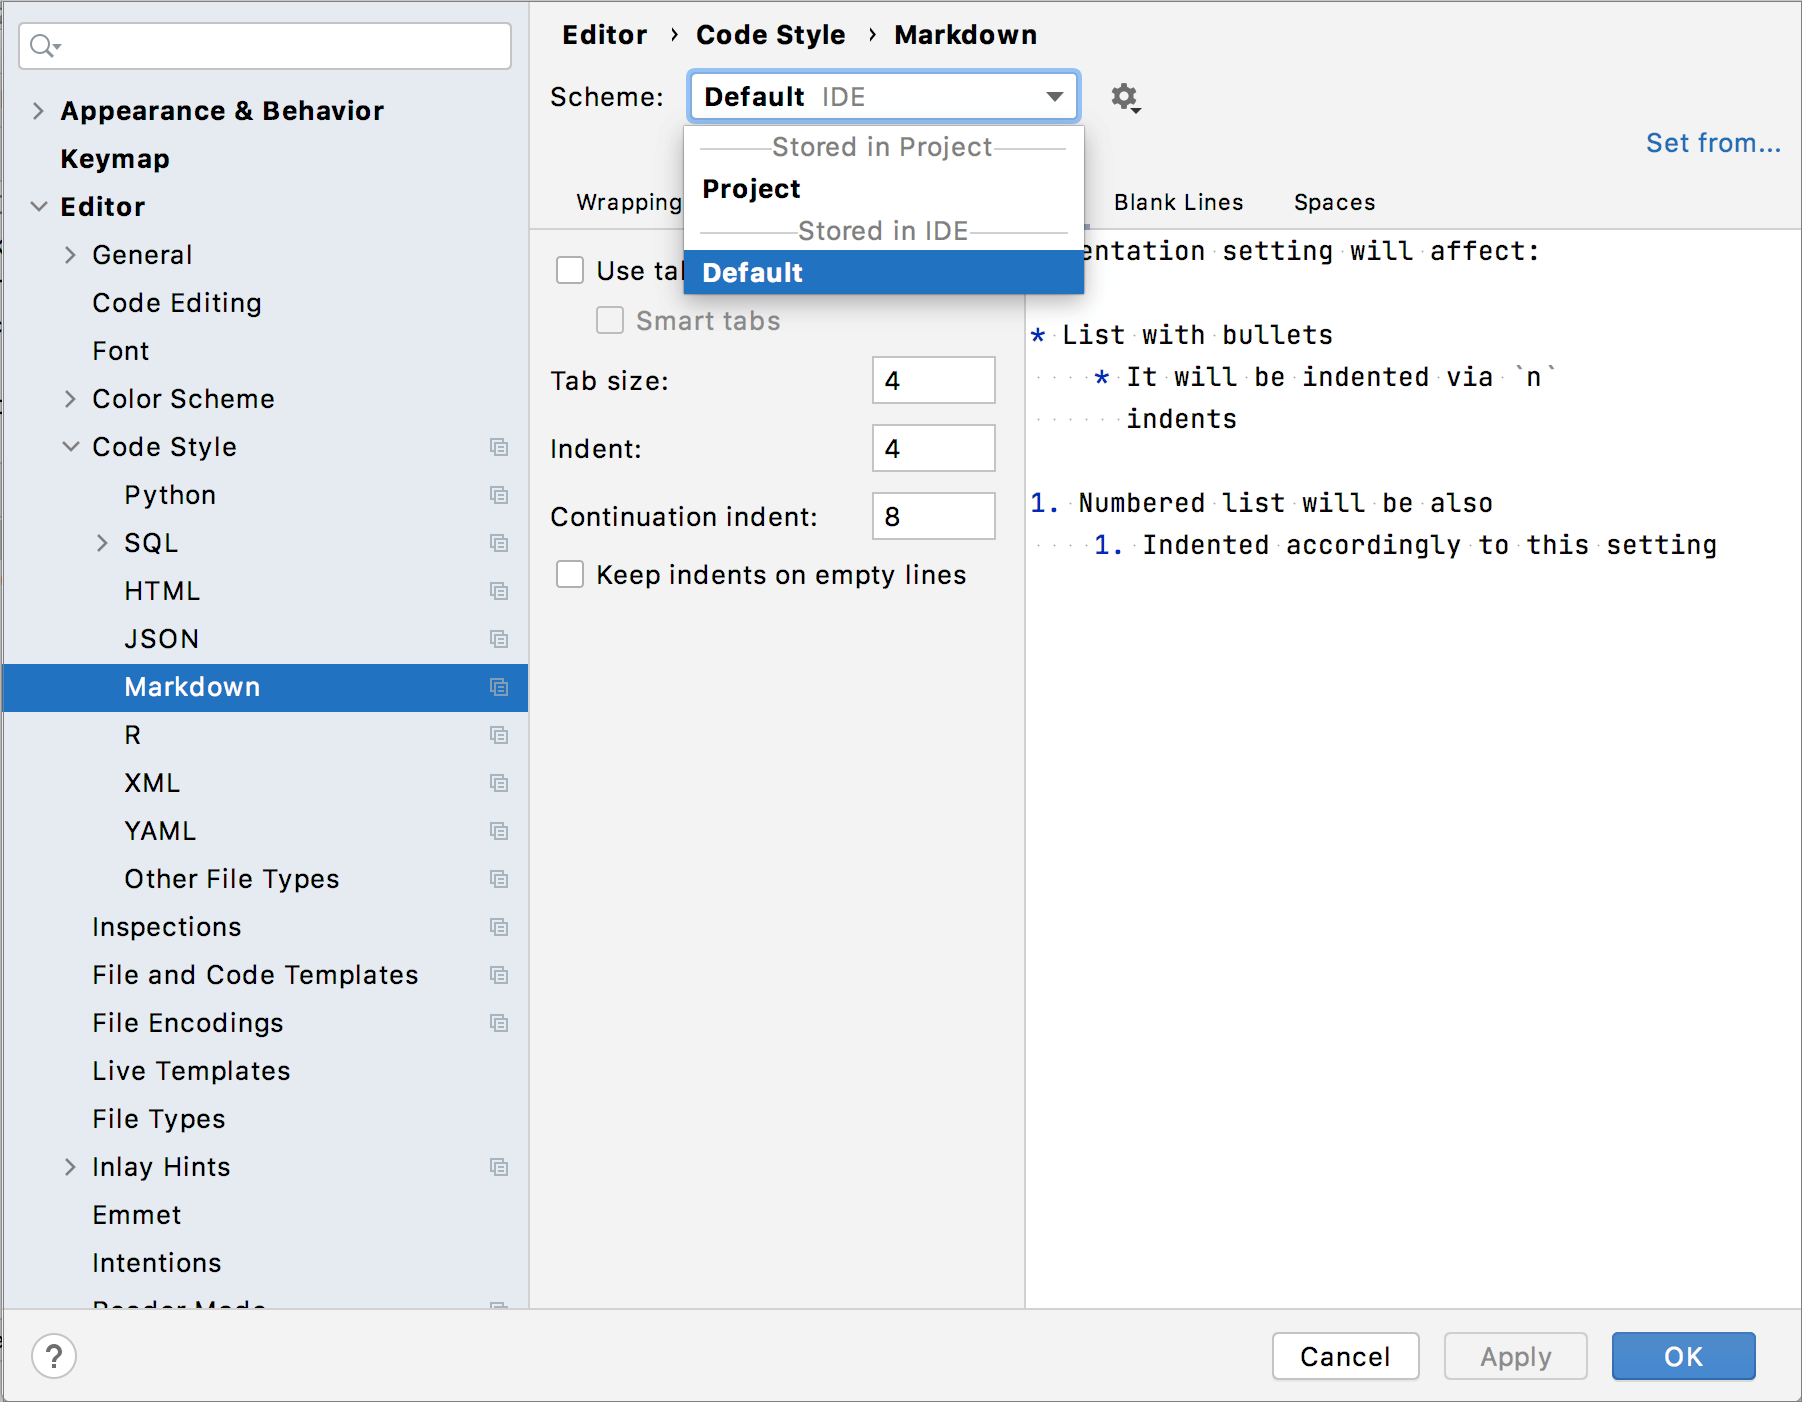Click the copy settings icon beside Markdown

click(499, 687)
